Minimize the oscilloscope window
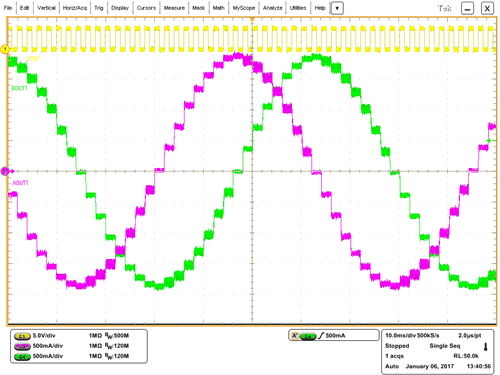 tap(467, 8)
